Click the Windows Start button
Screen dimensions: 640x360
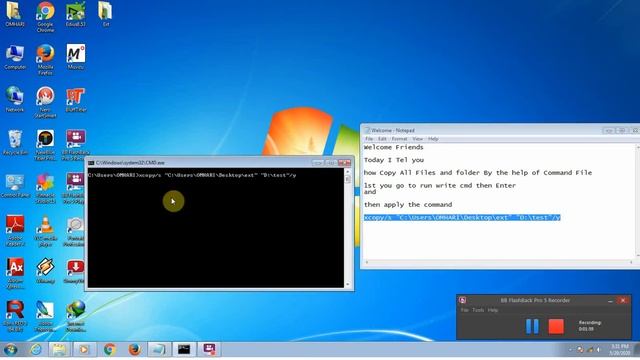tap(11, 350)
